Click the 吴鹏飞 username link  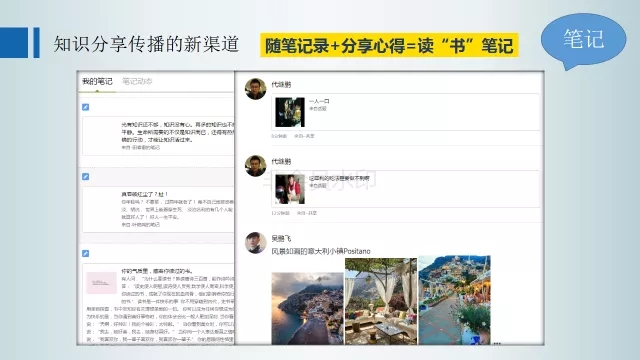(x=281, y=238)
